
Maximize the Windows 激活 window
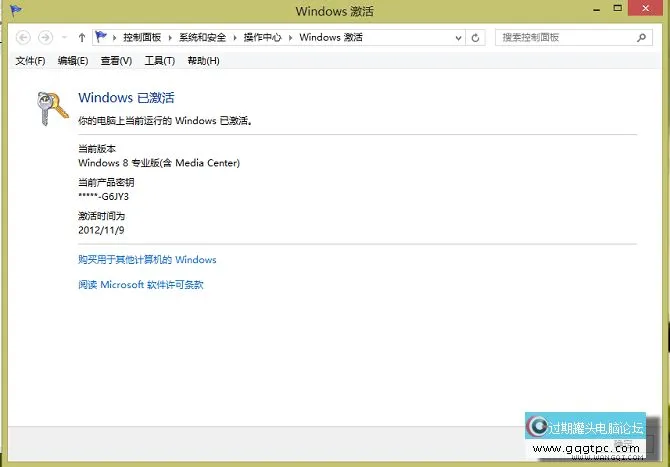pos(617,8)
